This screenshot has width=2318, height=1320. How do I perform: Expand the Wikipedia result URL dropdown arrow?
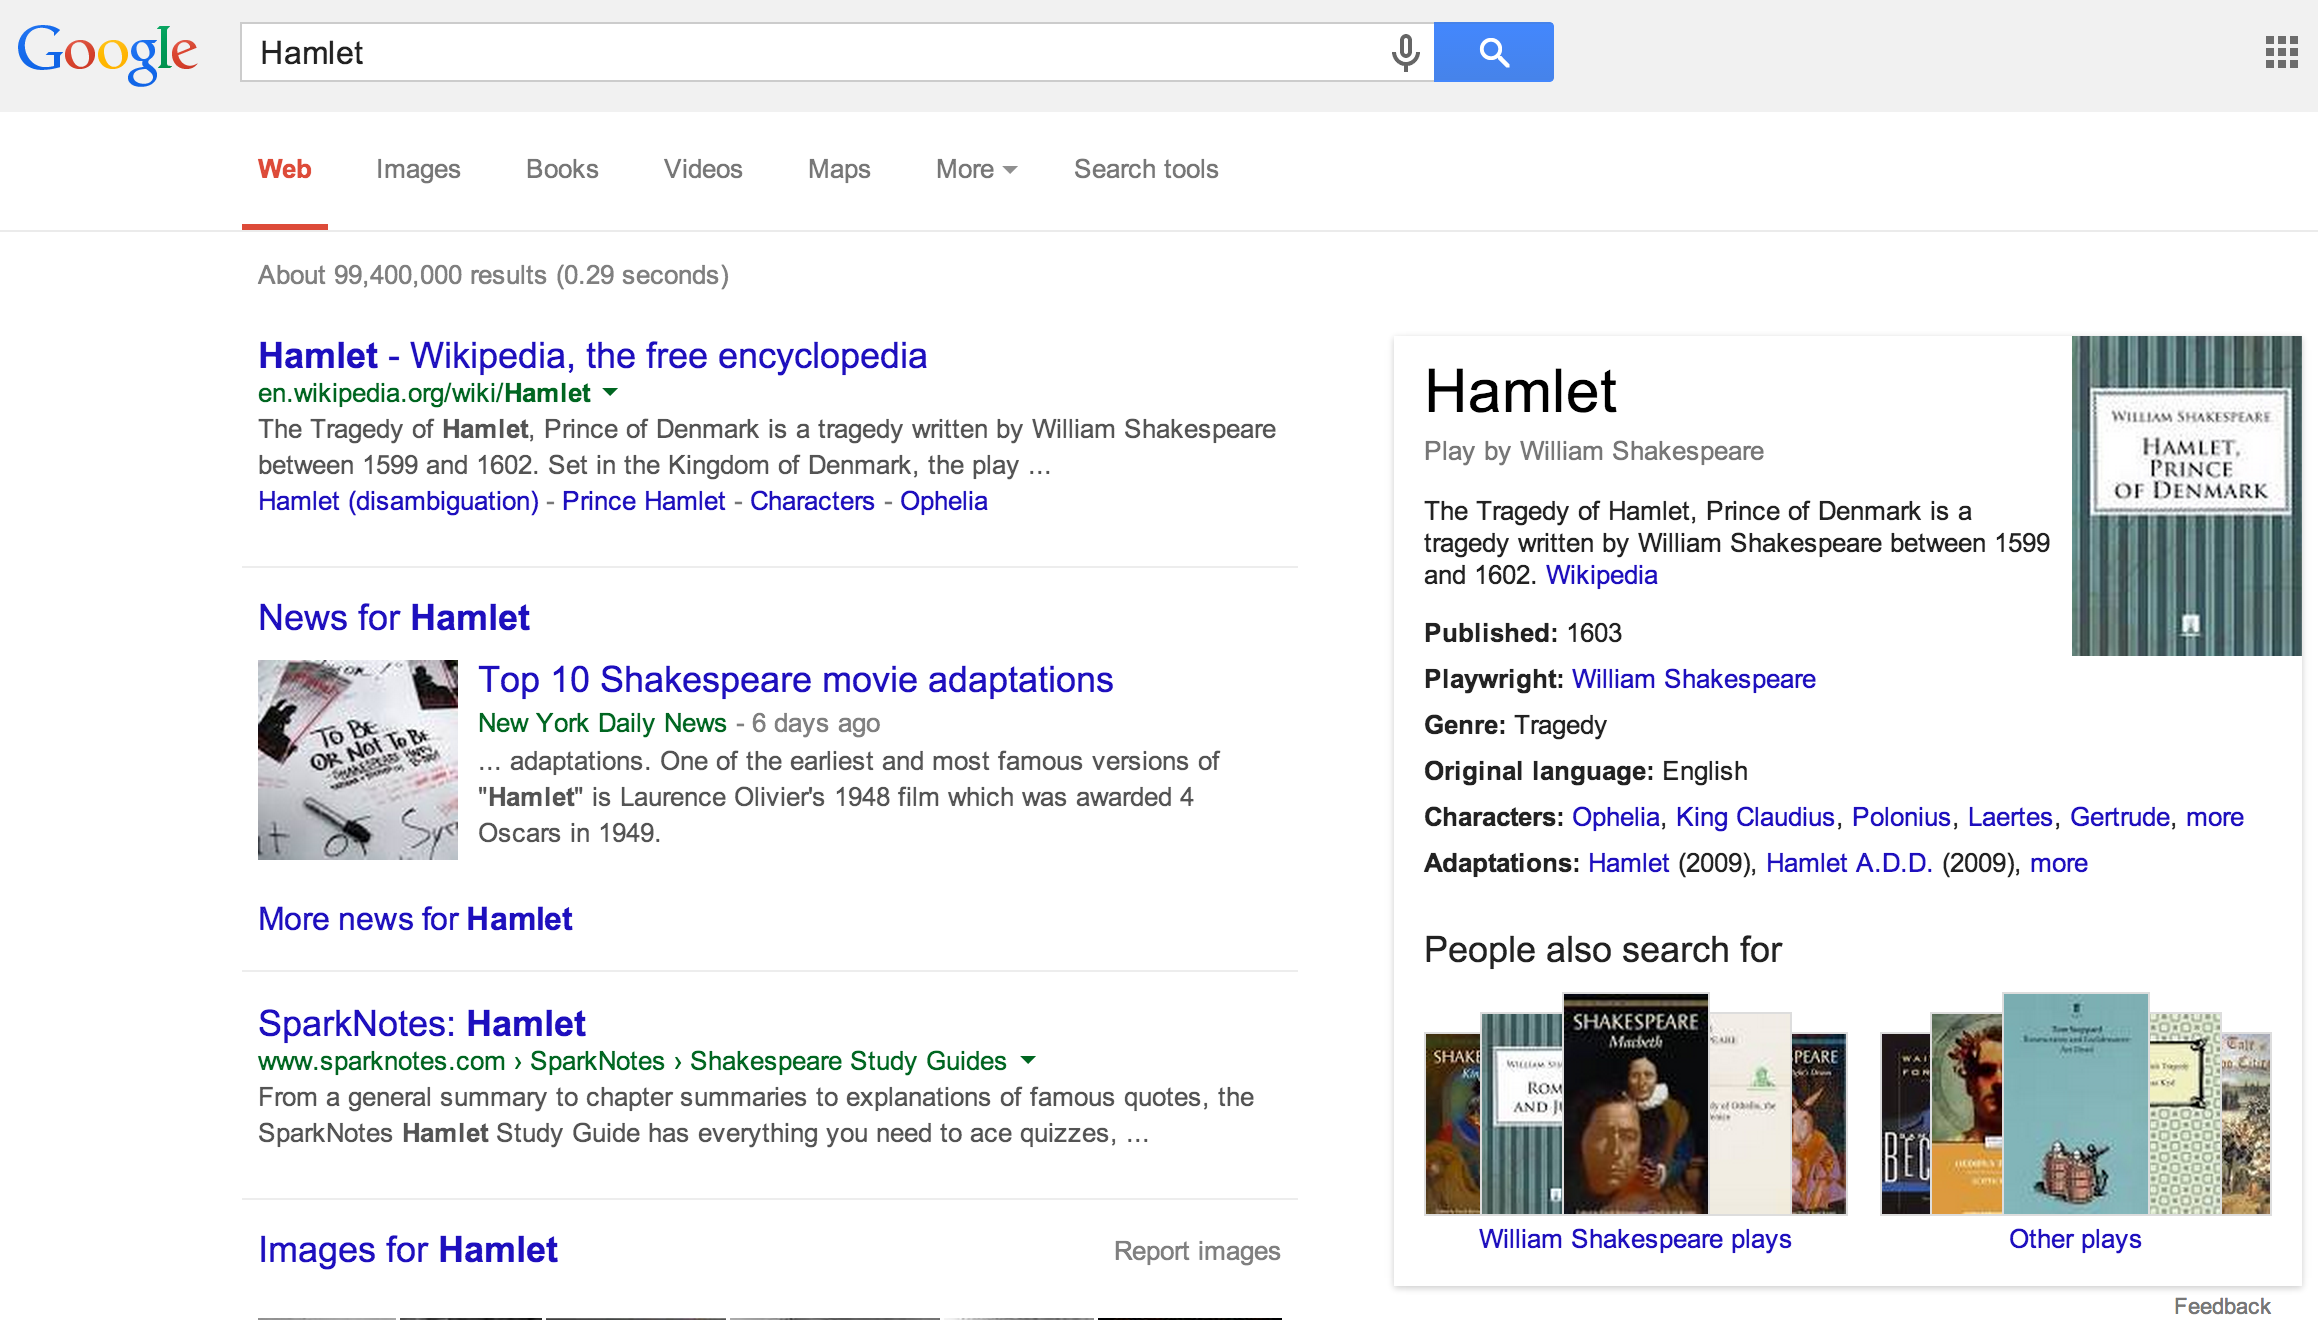click(611, 393)
